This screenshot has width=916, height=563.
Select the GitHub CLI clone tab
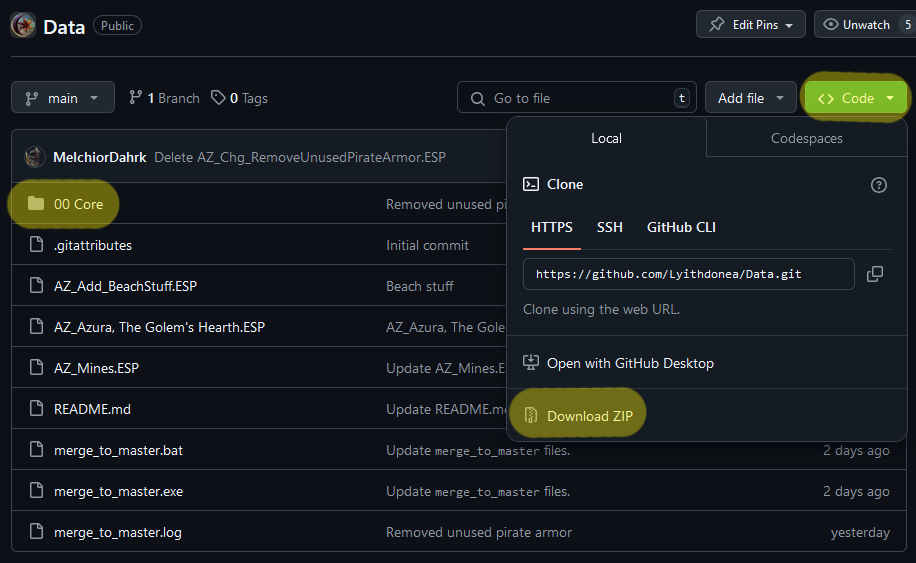coord(681,227)
